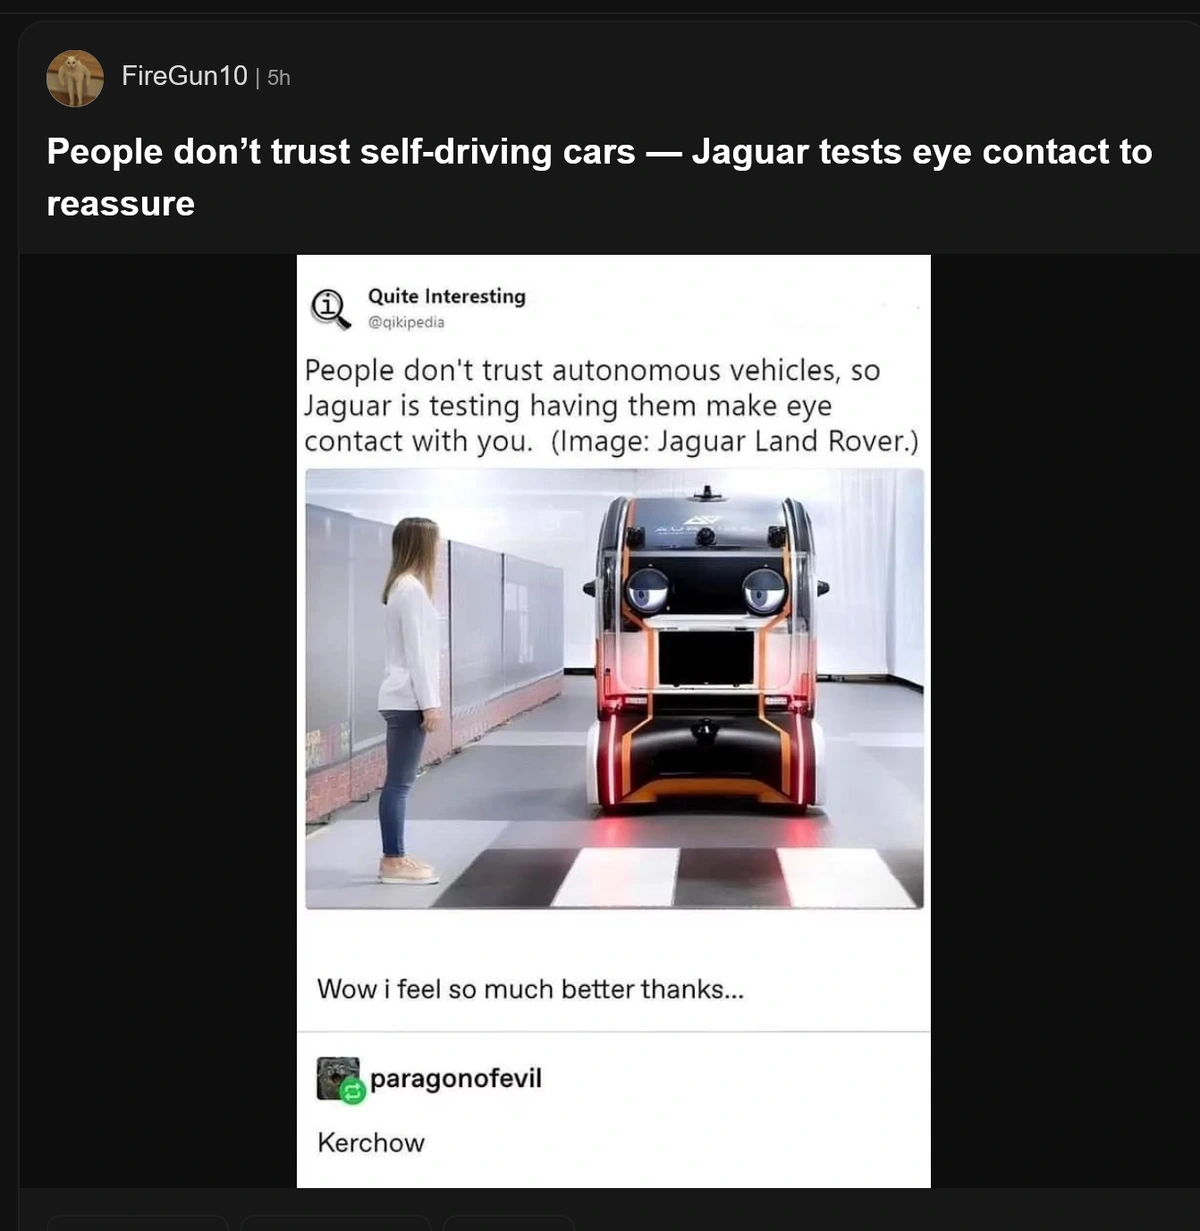Open the paragonofevil username
Viewport: 1200px width, 1231px height.
point(456,1079)
